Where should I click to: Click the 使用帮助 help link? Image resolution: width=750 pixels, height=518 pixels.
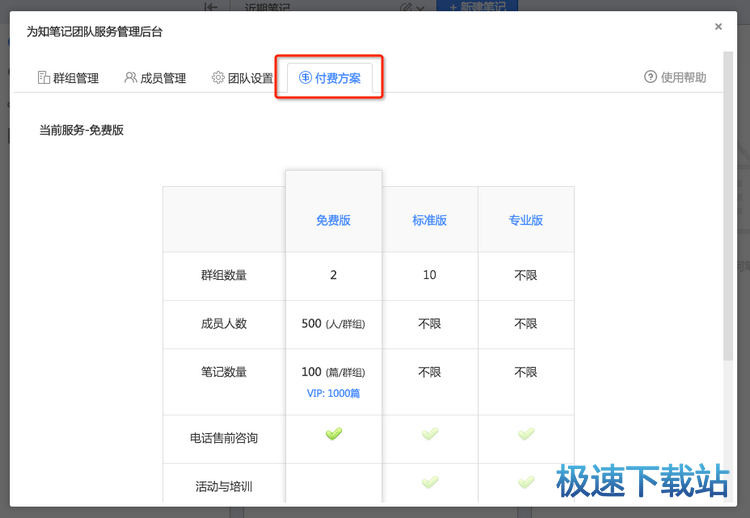tap(675, 77)
